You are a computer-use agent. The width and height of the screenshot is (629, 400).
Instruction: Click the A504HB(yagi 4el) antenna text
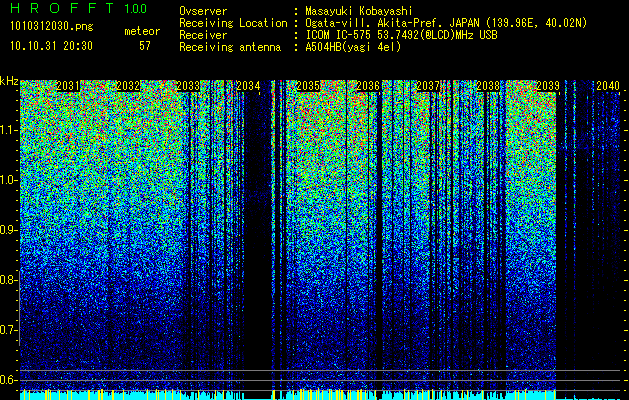click(x=353, y=47)
